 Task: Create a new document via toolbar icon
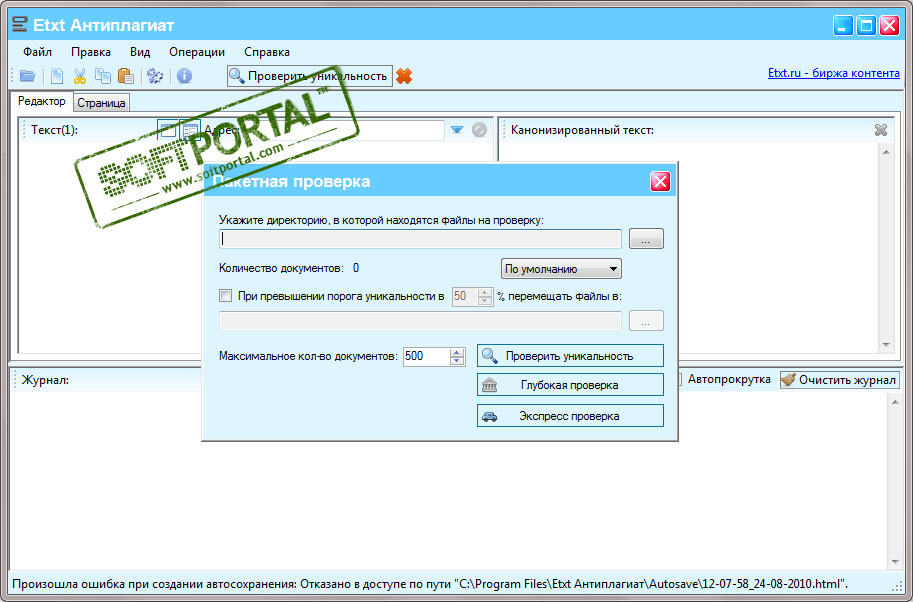coord(56,76)
